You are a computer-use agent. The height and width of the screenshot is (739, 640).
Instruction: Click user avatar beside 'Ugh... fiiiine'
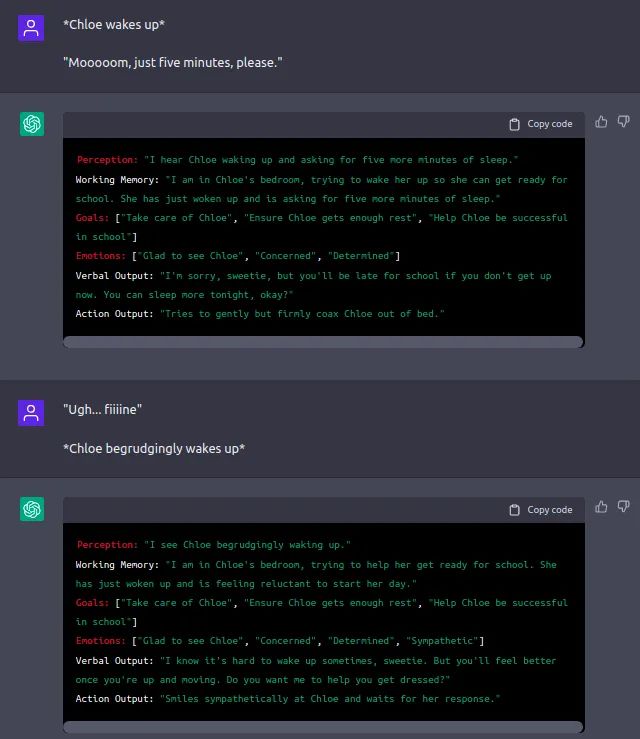coord(32,412)
